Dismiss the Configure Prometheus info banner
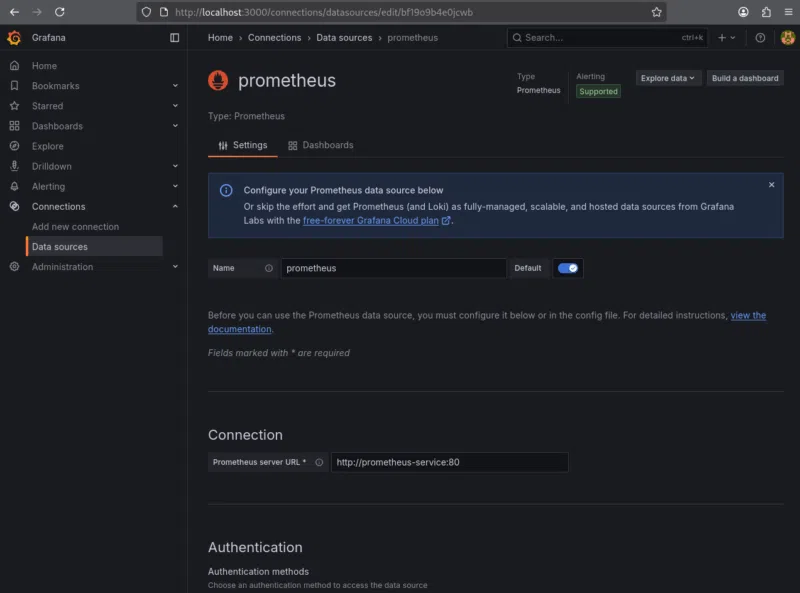Viewport: 800px width, 593px height. 771,185
